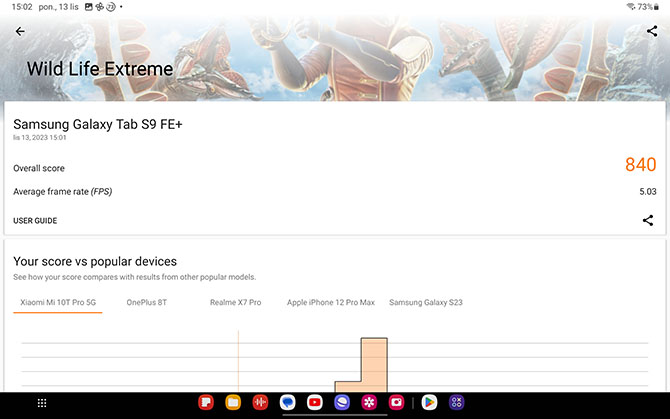Tap the date 'lis 13, 2023 15:01'
Screen dimensions: 670x419
40,138
